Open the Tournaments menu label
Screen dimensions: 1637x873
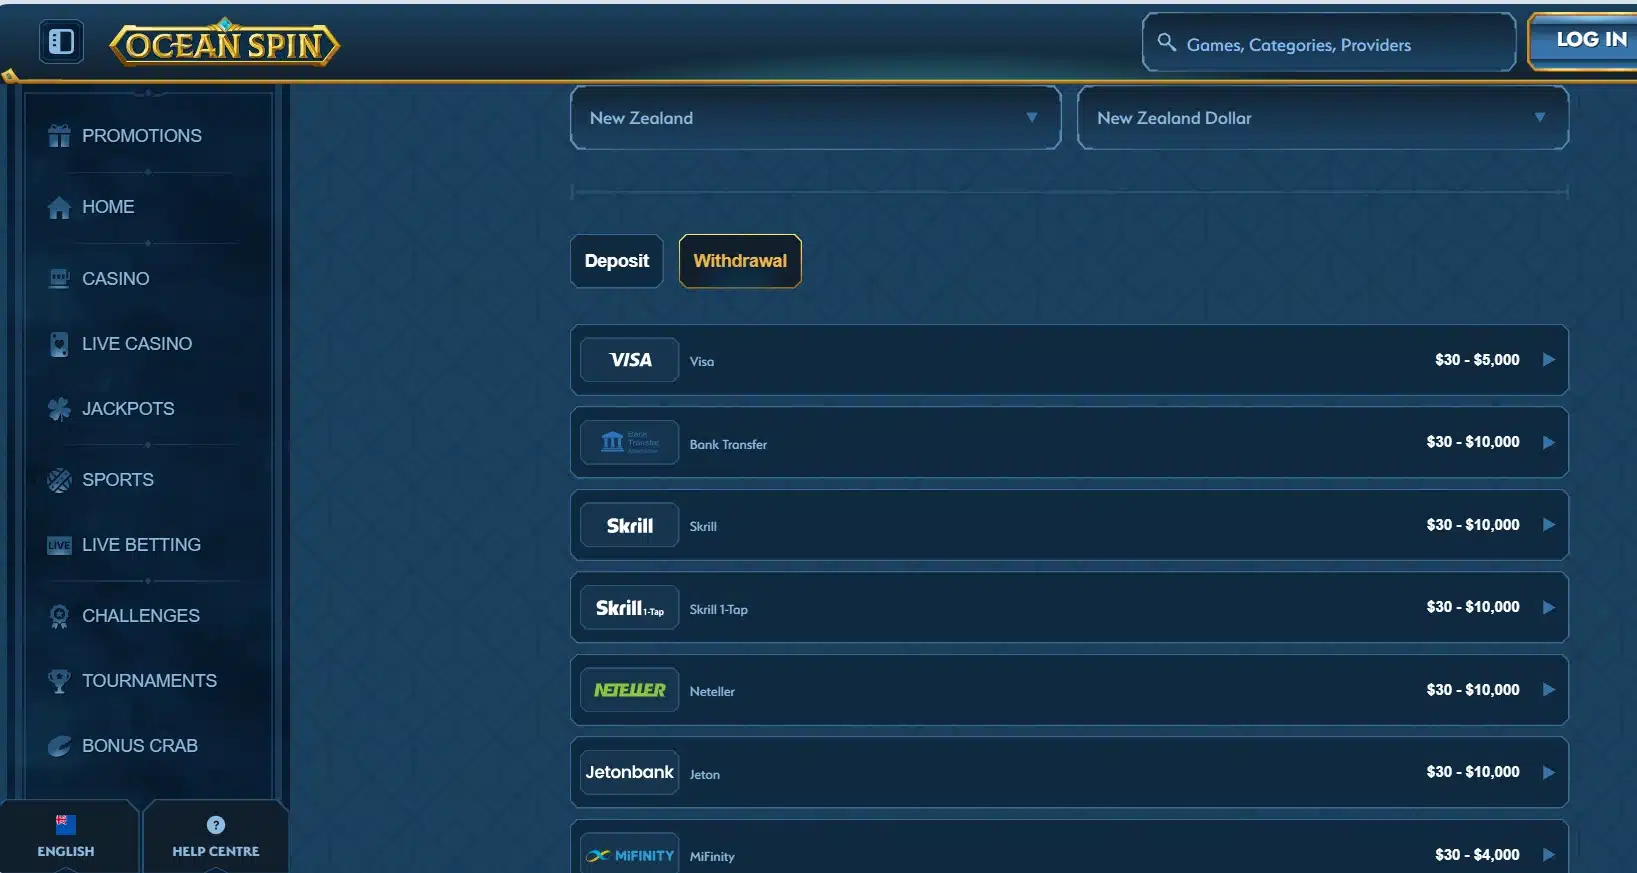(149, 681)
